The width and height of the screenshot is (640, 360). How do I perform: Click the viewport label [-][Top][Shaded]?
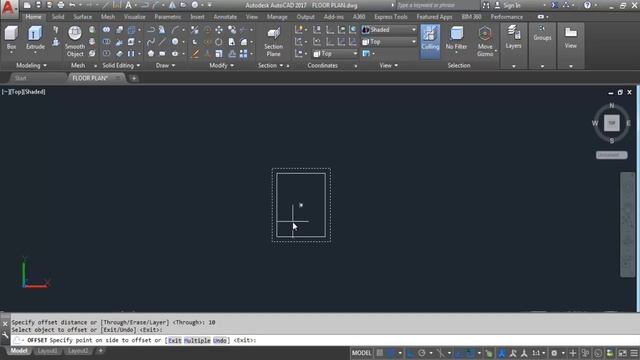pyautogui.click(x=24, y=92)
